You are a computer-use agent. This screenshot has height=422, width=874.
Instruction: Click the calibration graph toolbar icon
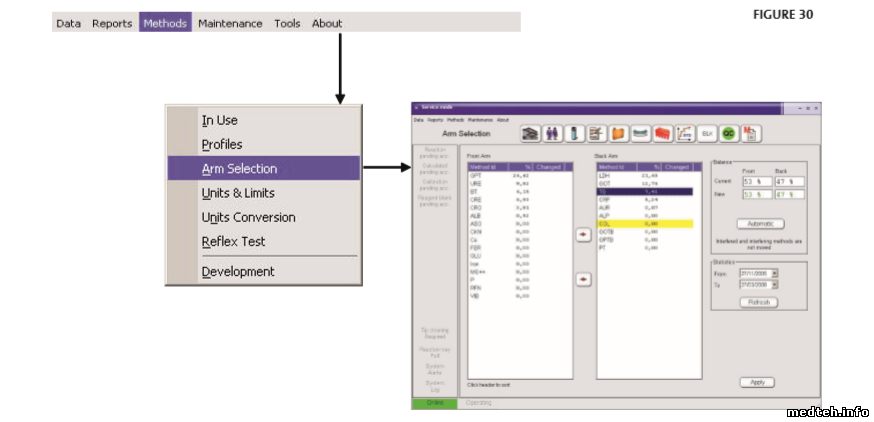click(x=684, y=132)
